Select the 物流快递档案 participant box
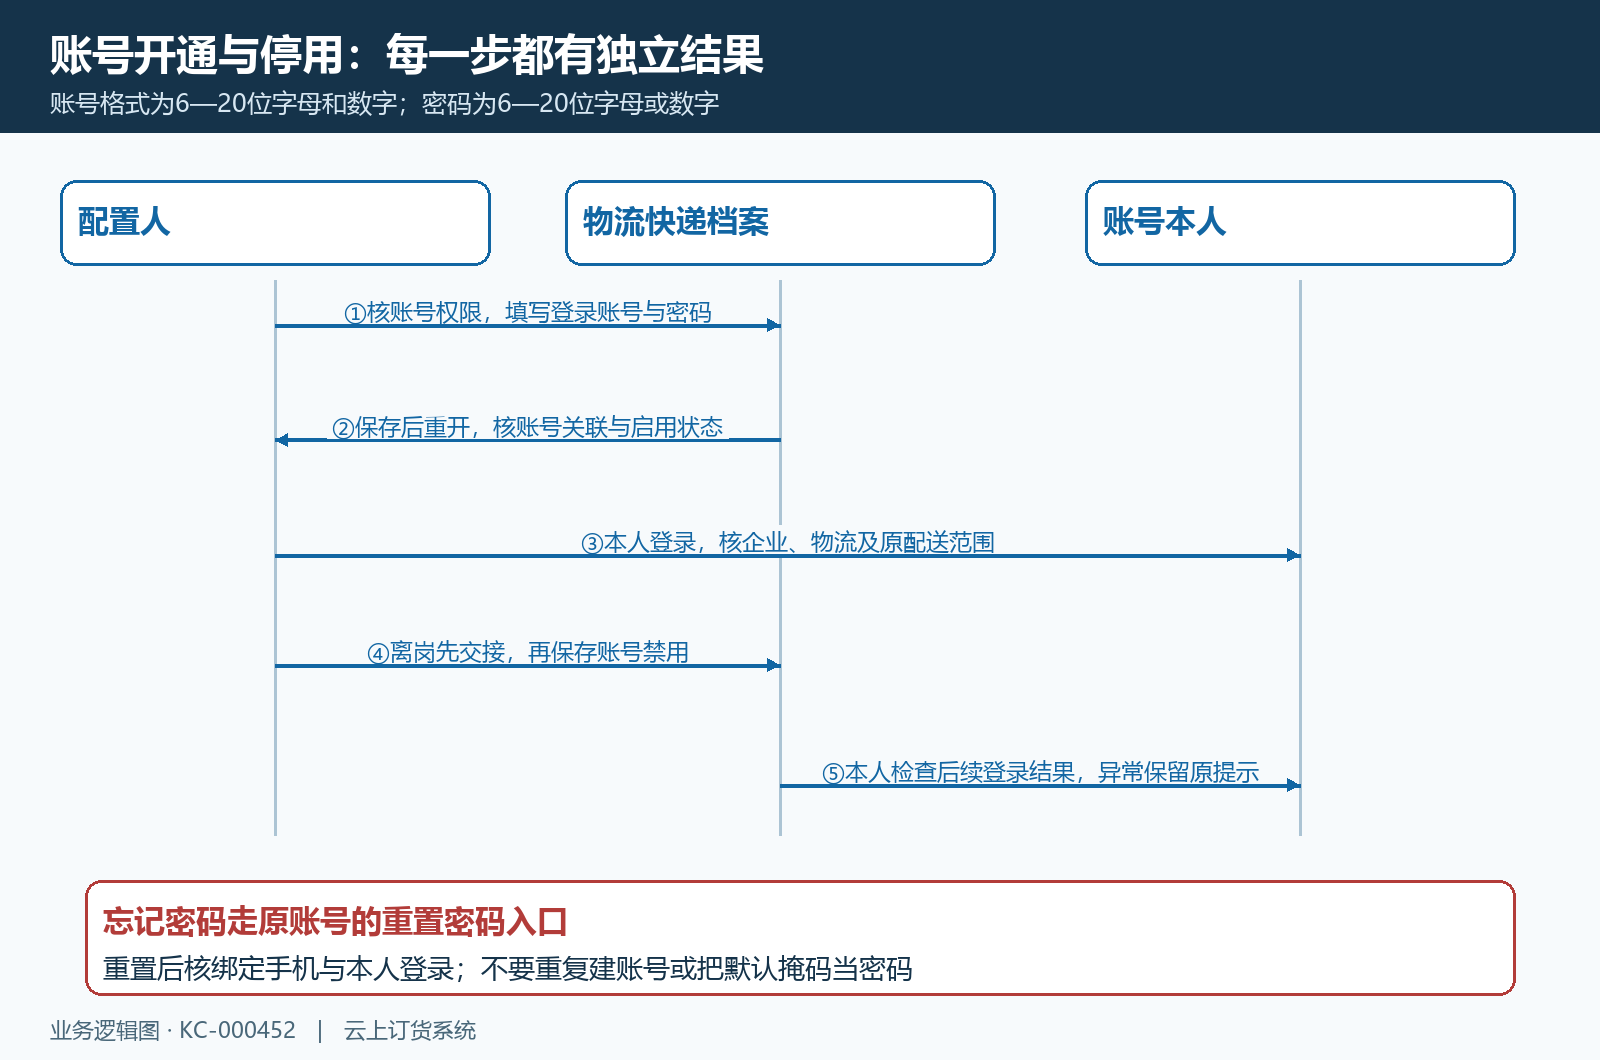The image size is (1600, 1060). coord(780,223)
